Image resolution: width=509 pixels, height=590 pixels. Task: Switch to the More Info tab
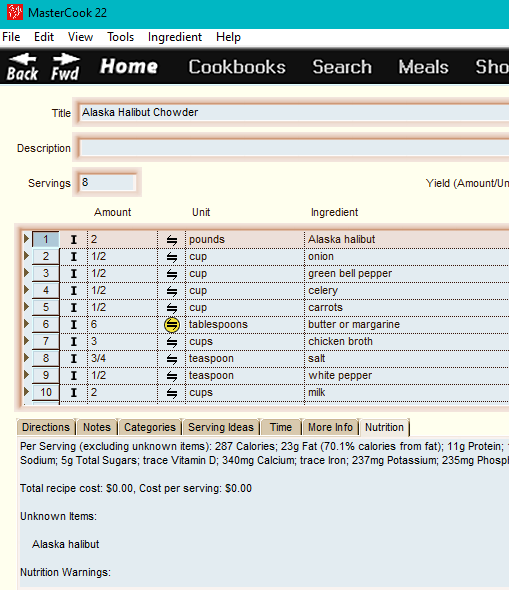click(x=330, y=427)
